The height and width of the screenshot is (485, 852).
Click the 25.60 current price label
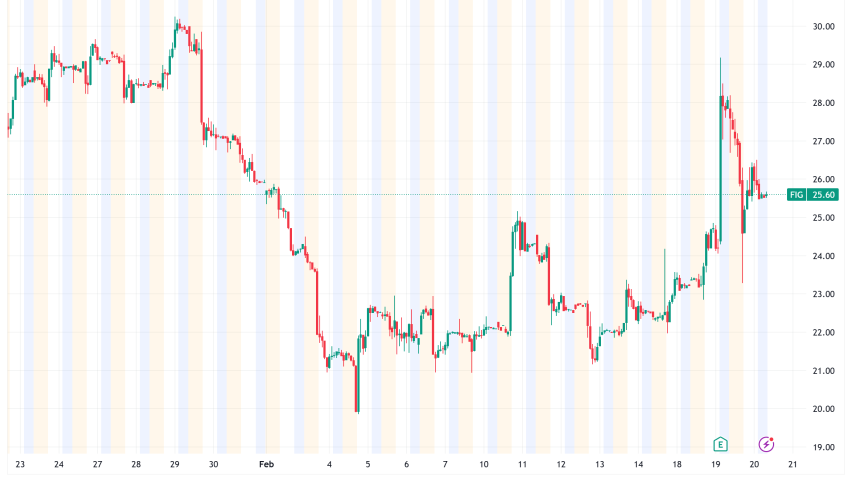pyautogui.click(x=822, y=195)
